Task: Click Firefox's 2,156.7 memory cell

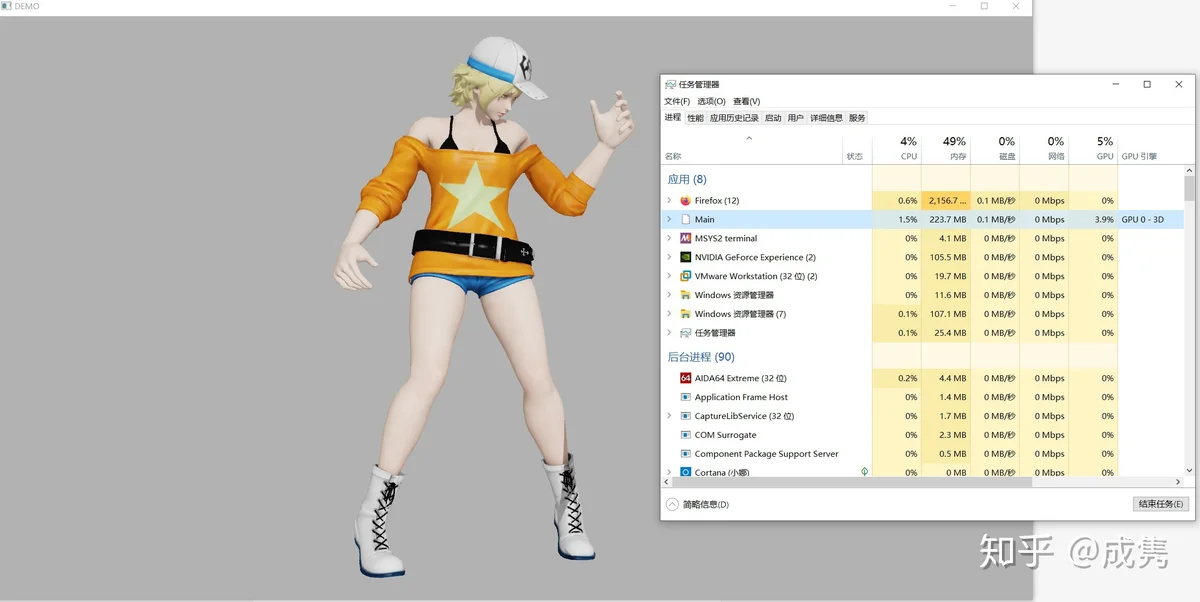Action: tap(946, 200)
